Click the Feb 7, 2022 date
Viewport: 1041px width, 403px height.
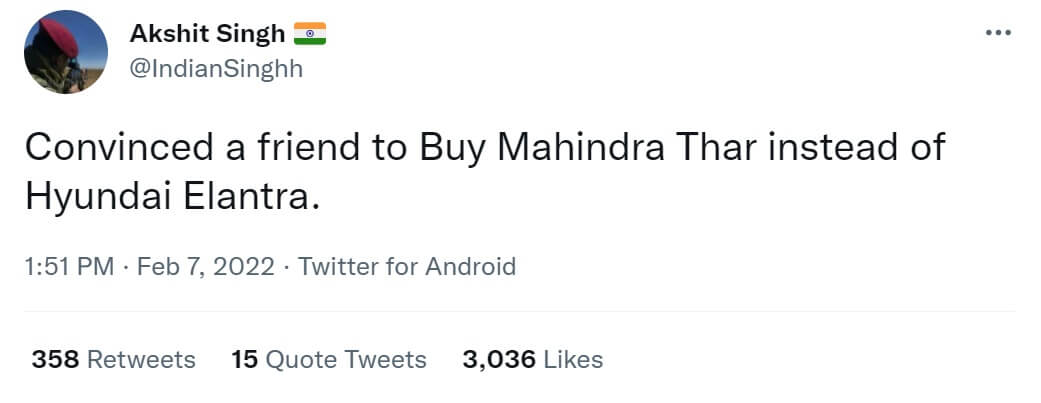click(x=205, y=267)
